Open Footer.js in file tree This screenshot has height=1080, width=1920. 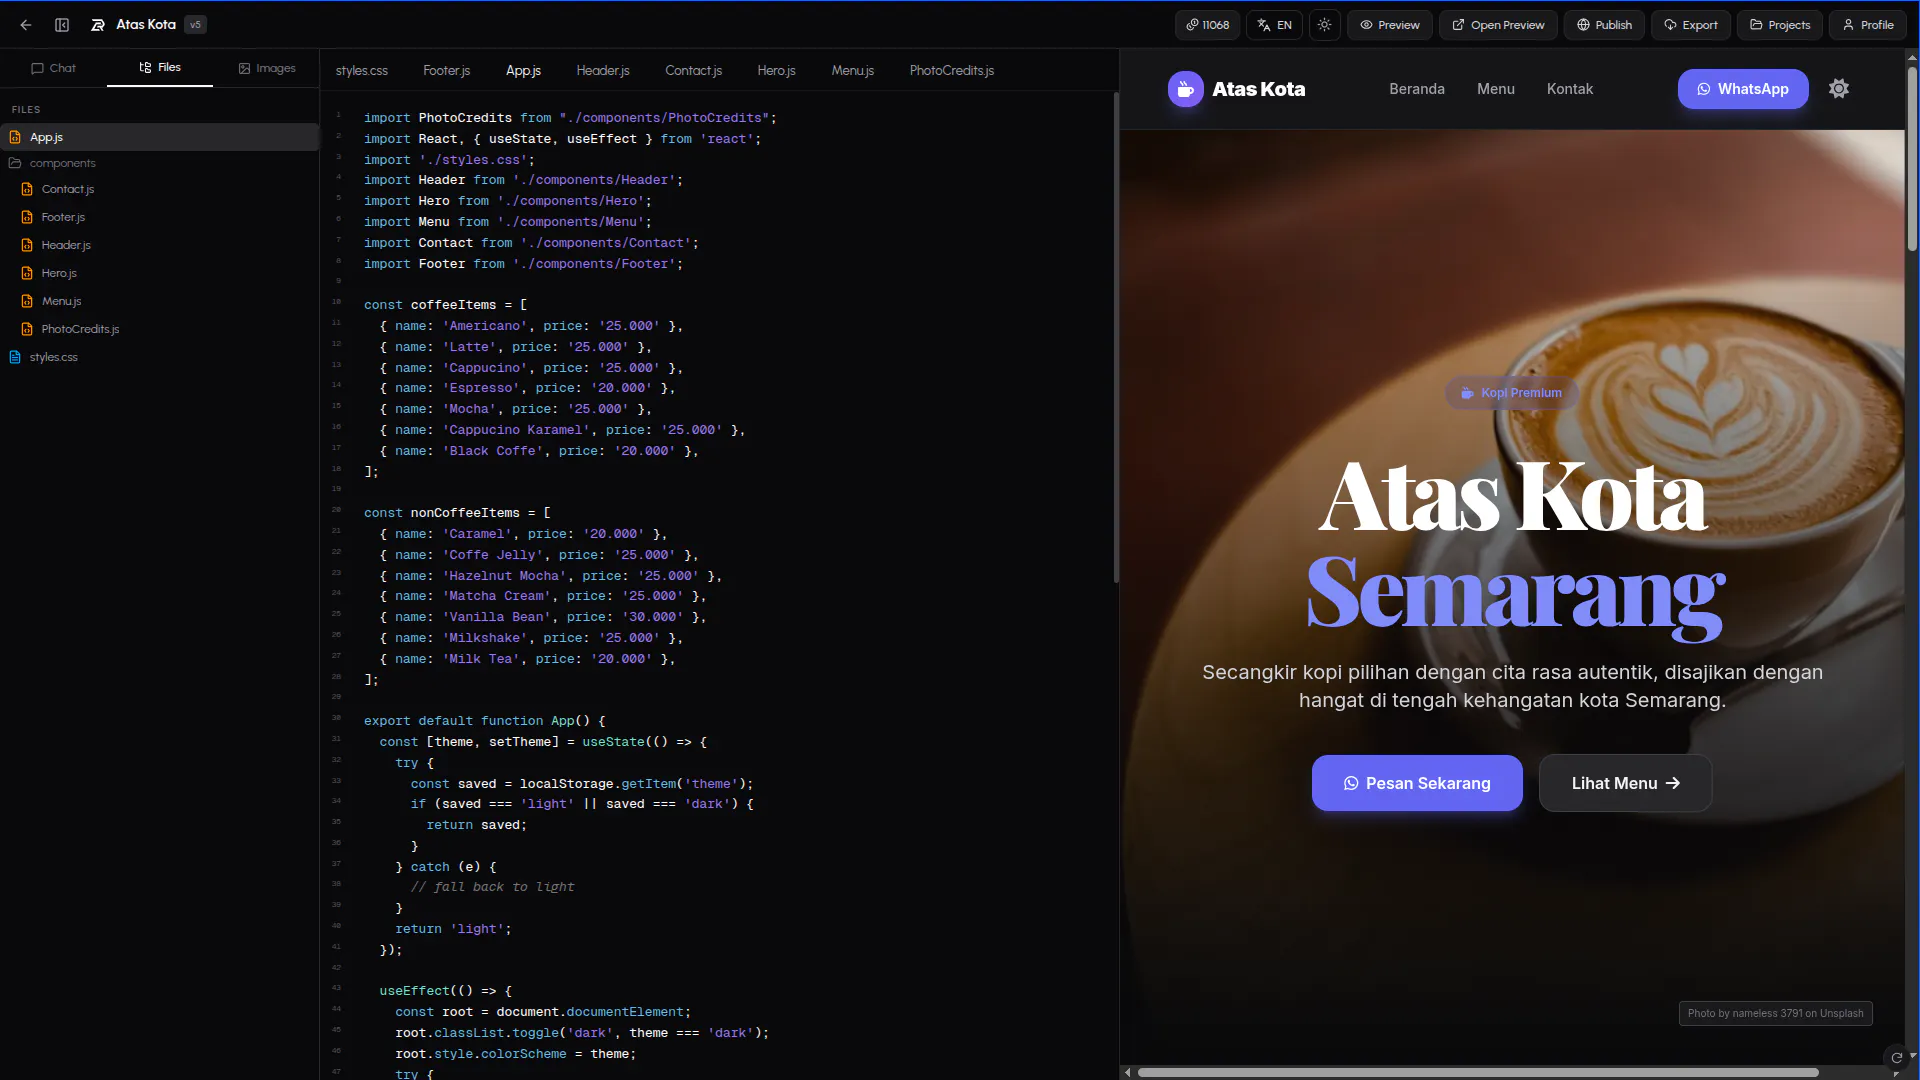click(159, 217)
